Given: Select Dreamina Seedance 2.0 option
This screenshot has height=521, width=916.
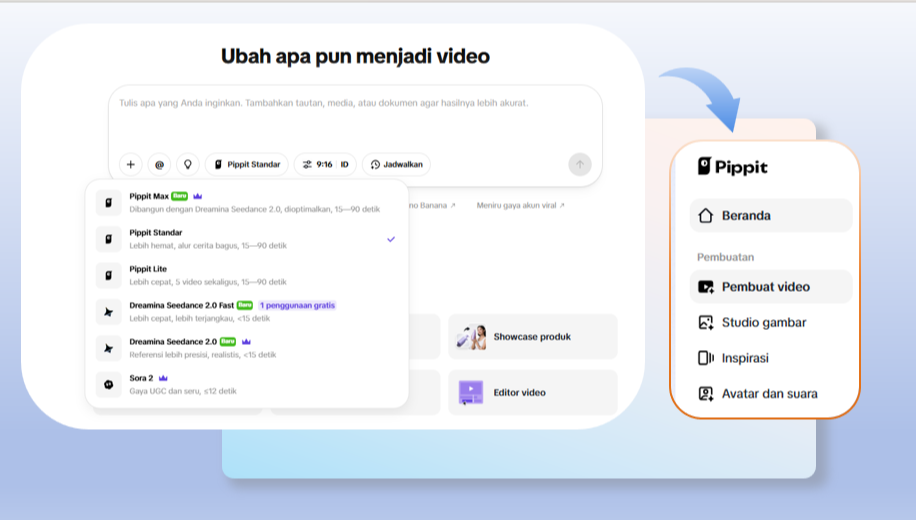Looking at the screenshot, I should [247, 348].
